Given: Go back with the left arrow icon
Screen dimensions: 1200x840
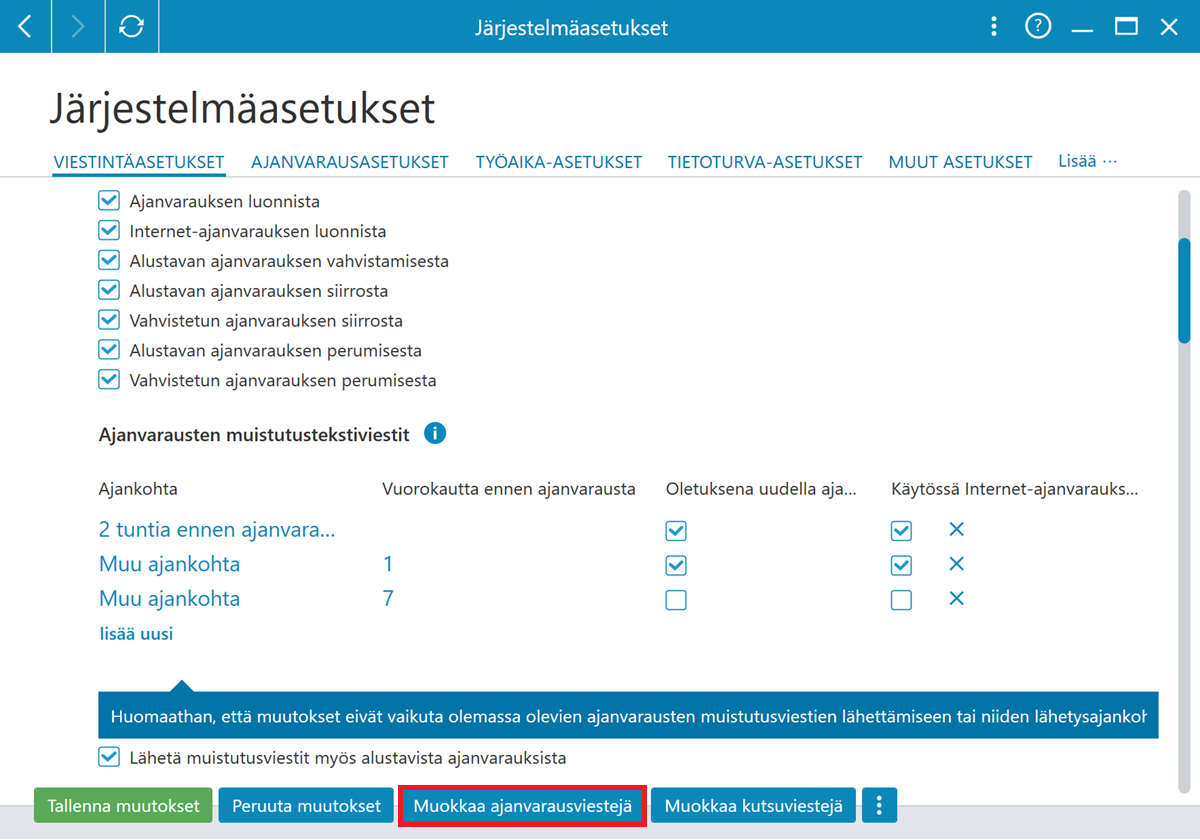Looking at the screenshot, I should 25,27.
